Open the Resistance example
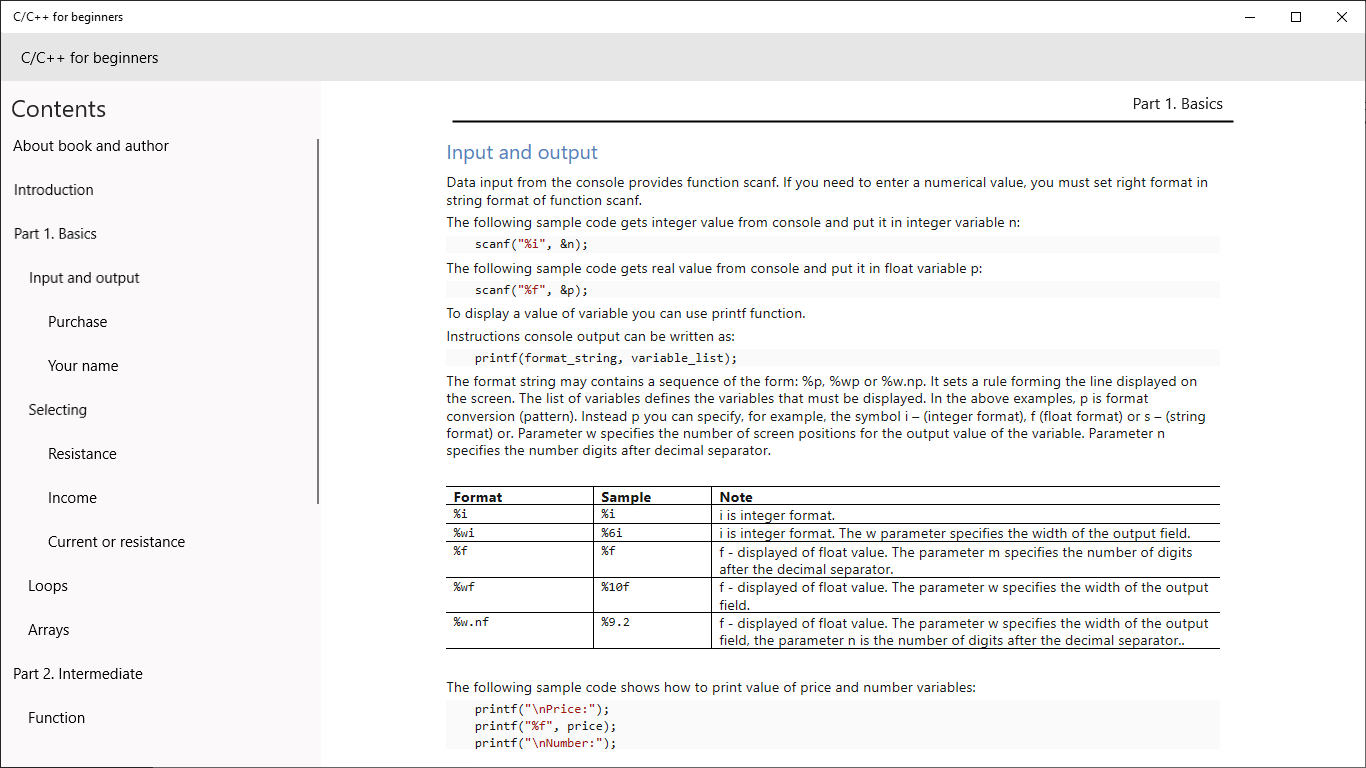 82,453
